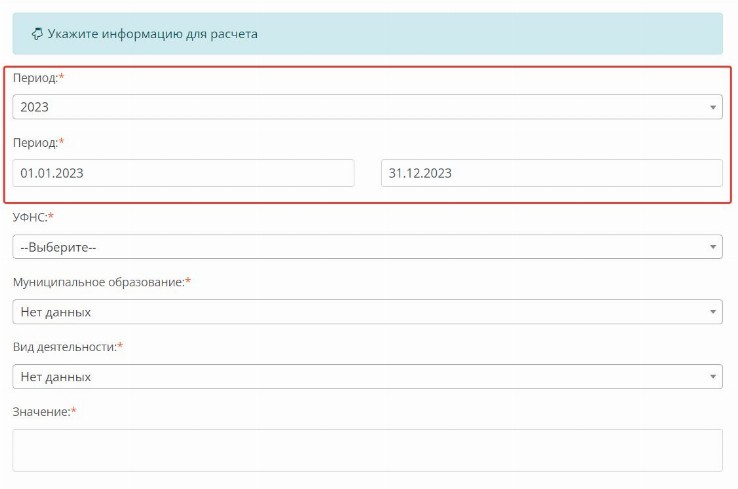Click the arrow of the Муниципальное образование dropdown
Screen dimensions: 738x489
(x=712, y=312)
